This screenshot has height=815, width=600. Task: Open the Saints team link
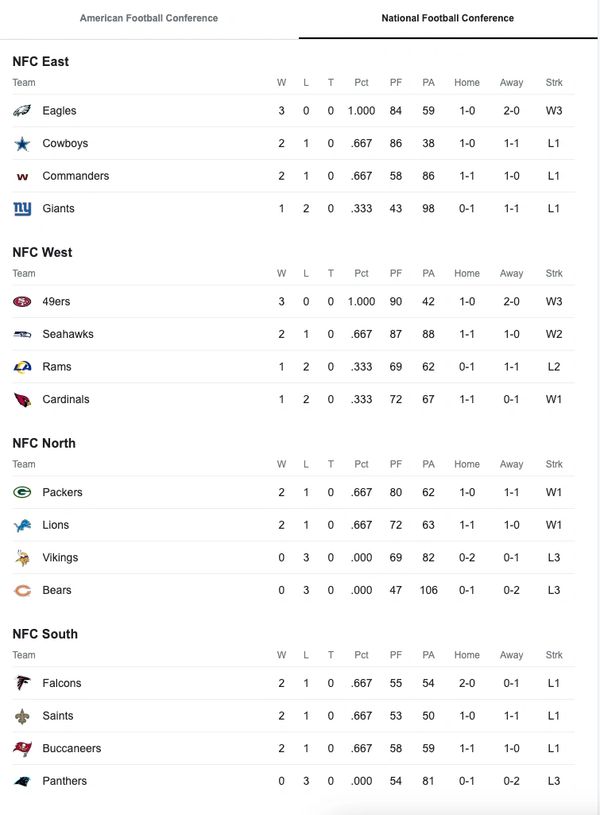[58, 716]
